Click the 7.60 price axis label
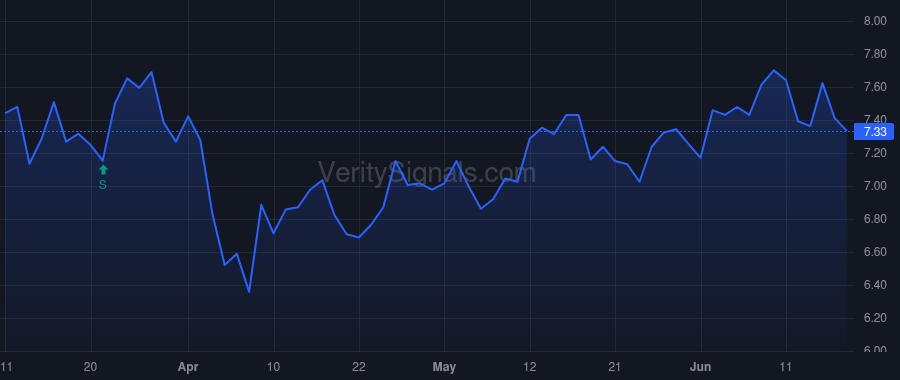This screenshot has width=900, height=380. pos(875,87)
